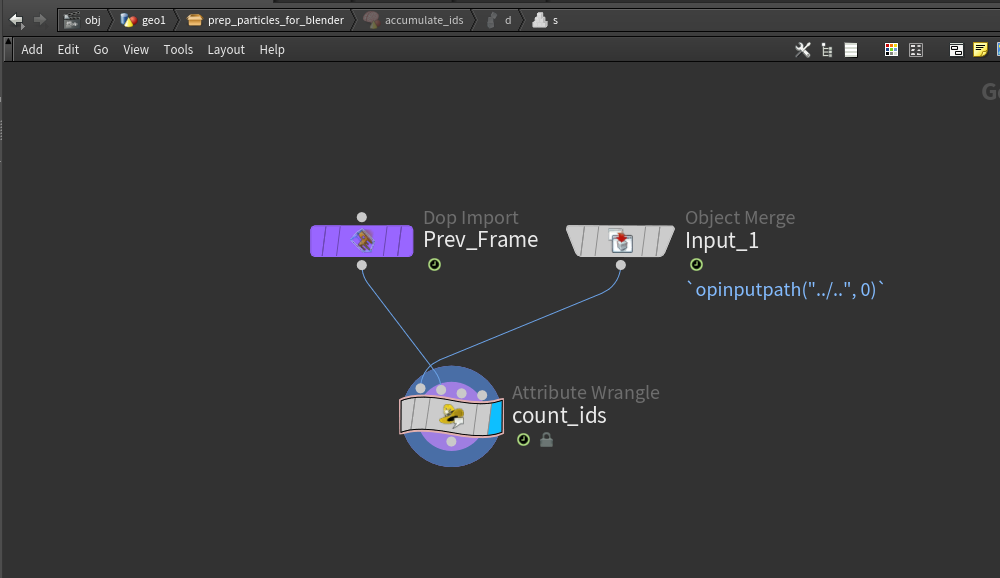Click the yellow sticky note icon

click(980, 50)
